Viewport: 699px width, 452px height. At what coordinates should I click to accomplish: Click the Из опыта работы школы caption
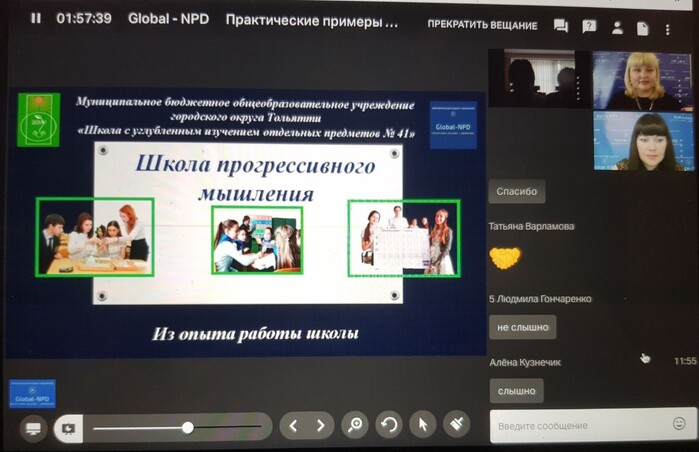click(255, 334)
